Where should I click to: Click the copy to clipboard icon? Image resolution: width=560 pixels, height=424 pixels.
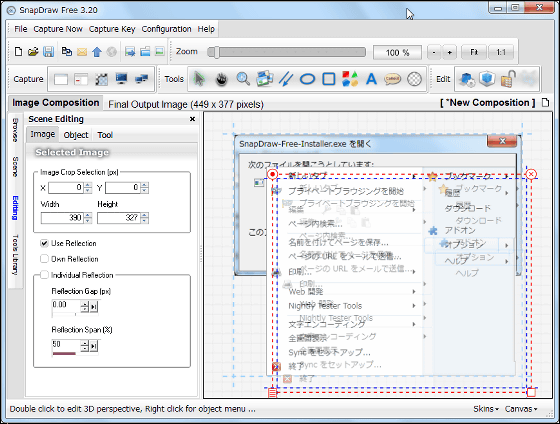click(66, 52)
